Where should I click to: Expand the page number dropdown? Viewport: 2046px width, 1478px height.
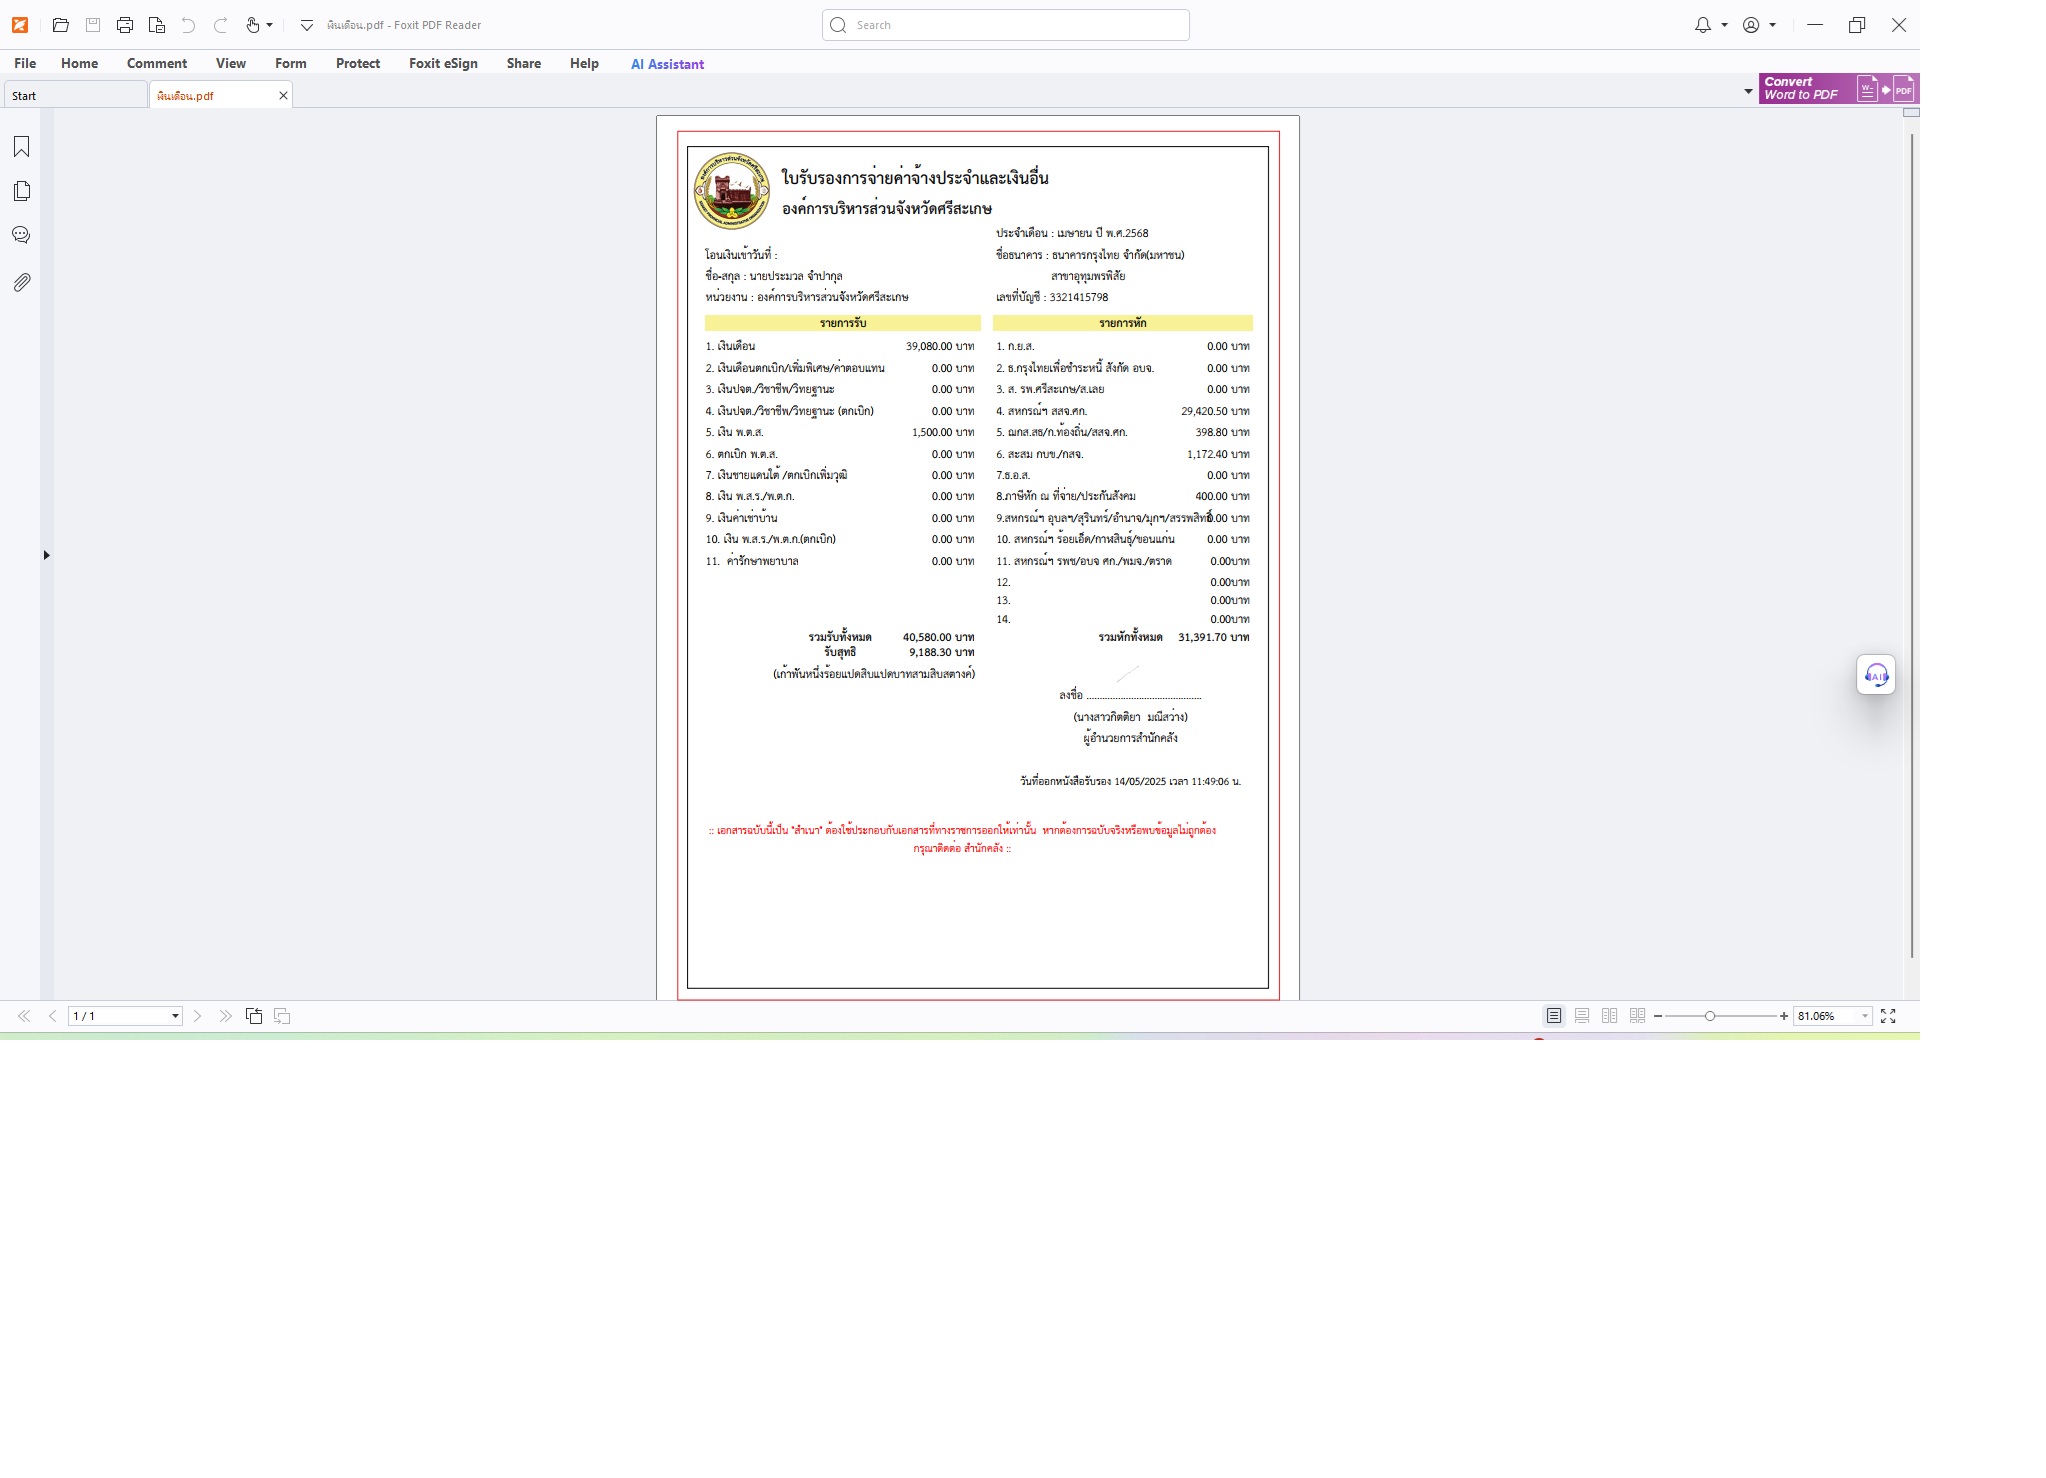(175, 1016)
